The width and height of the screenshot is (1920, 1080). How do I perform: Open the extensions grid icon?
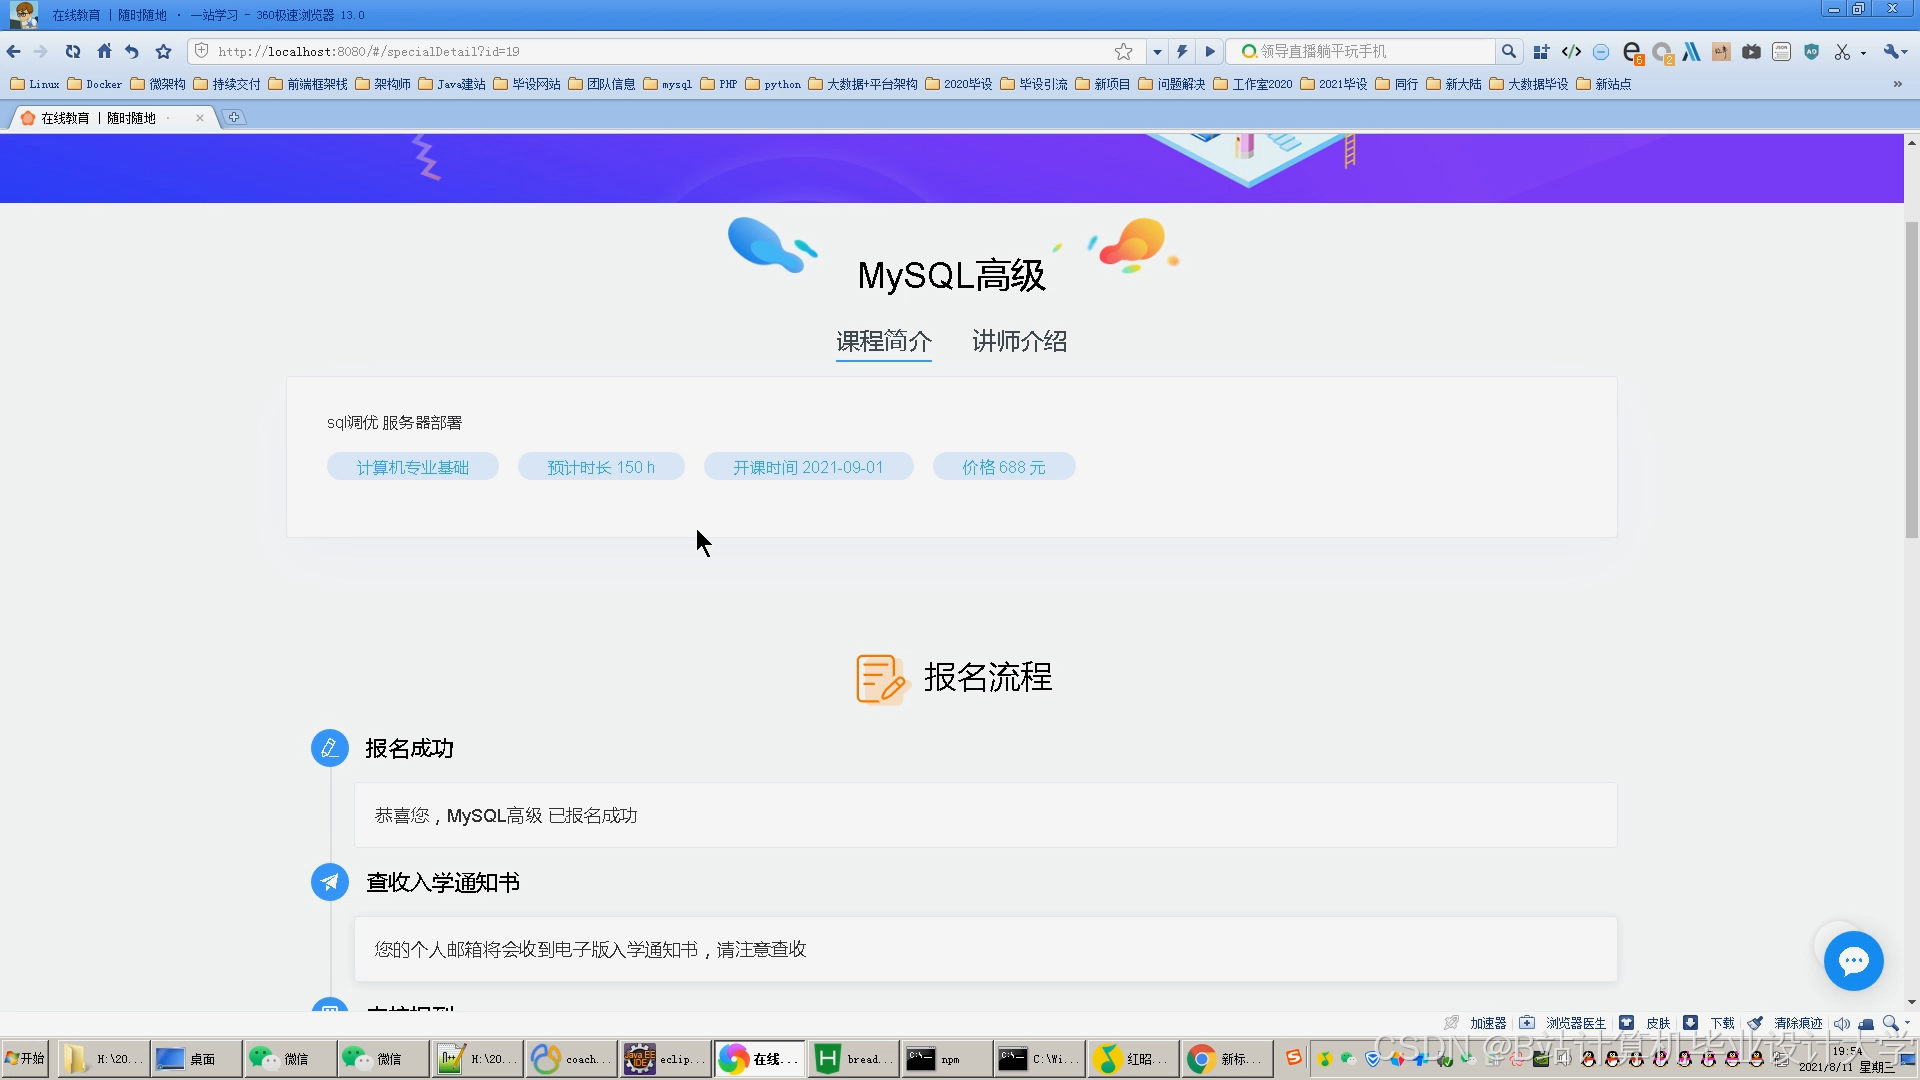point(1541,51)
